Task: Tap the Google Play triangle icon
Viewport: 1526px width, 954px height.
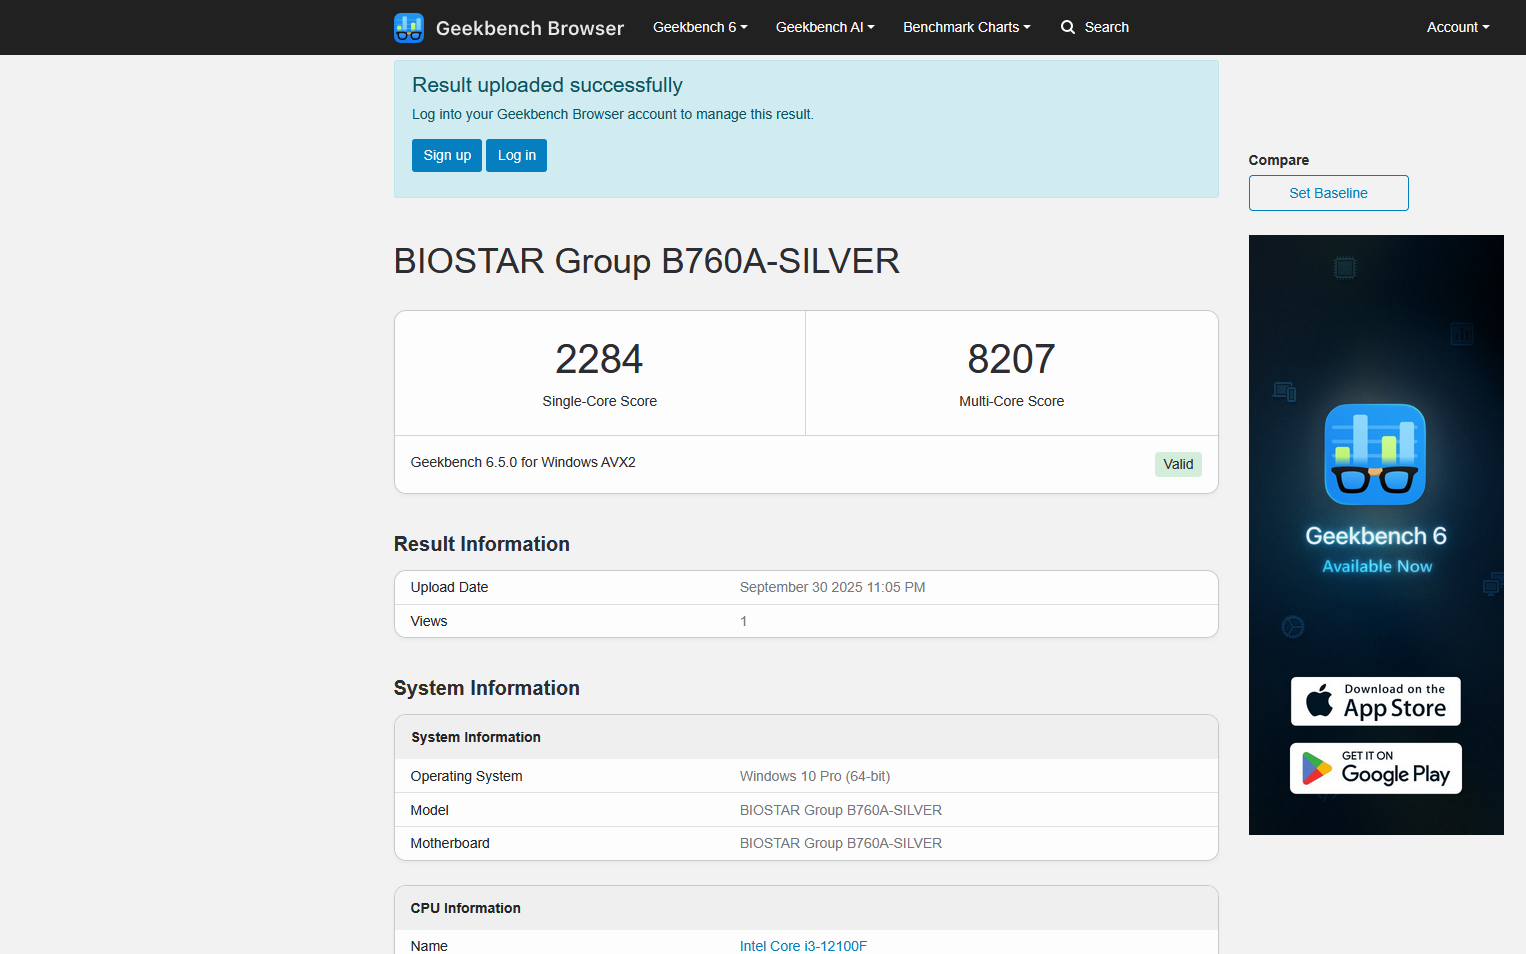Action: 1316,768
